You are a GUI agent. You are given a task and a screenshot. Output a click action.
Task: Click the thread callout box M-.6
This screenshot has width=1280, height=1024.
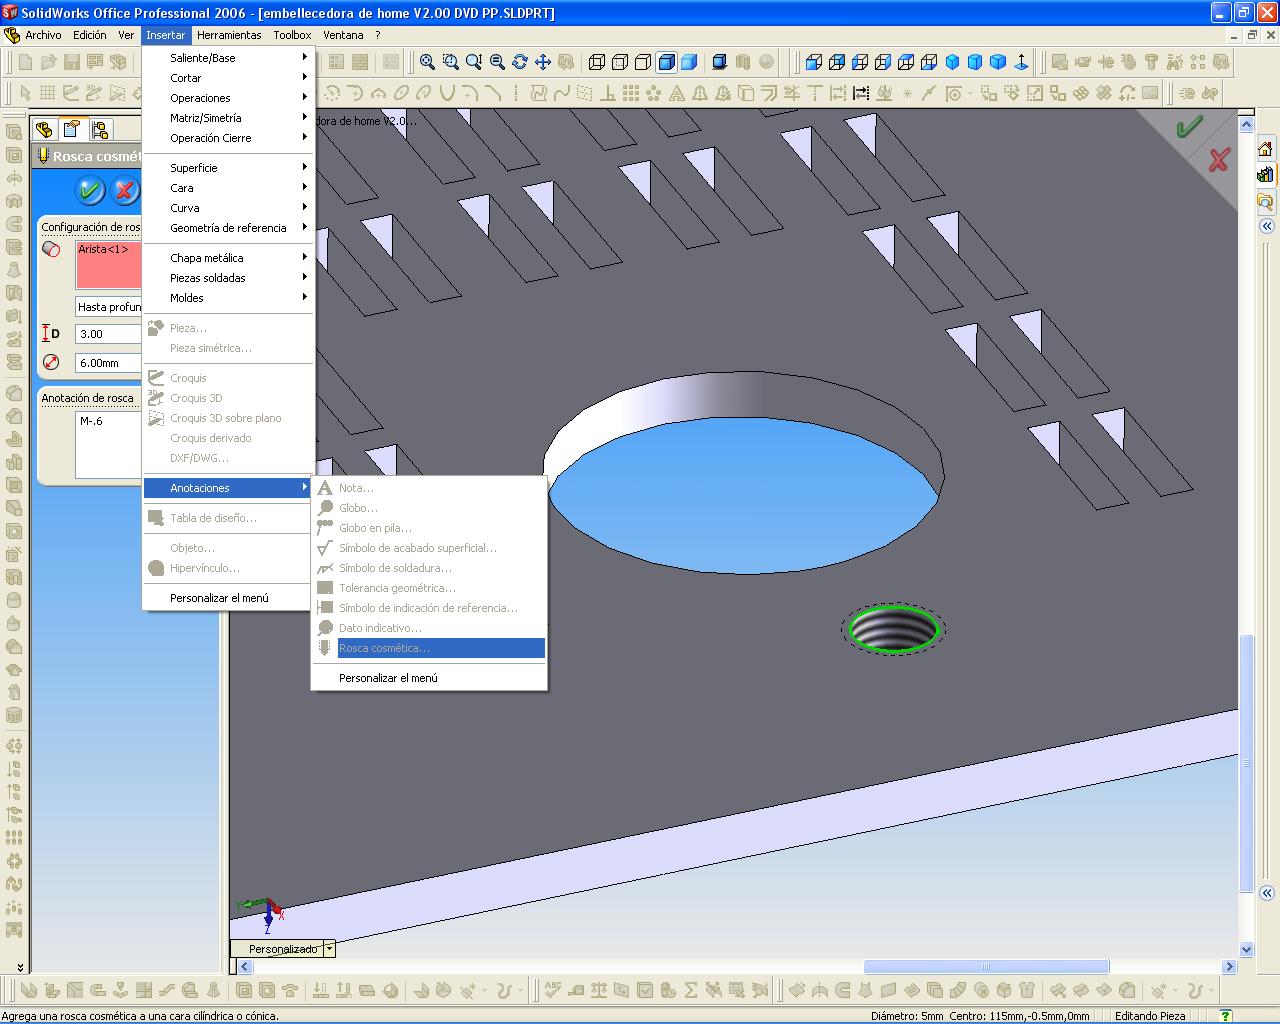coord(109,445)
